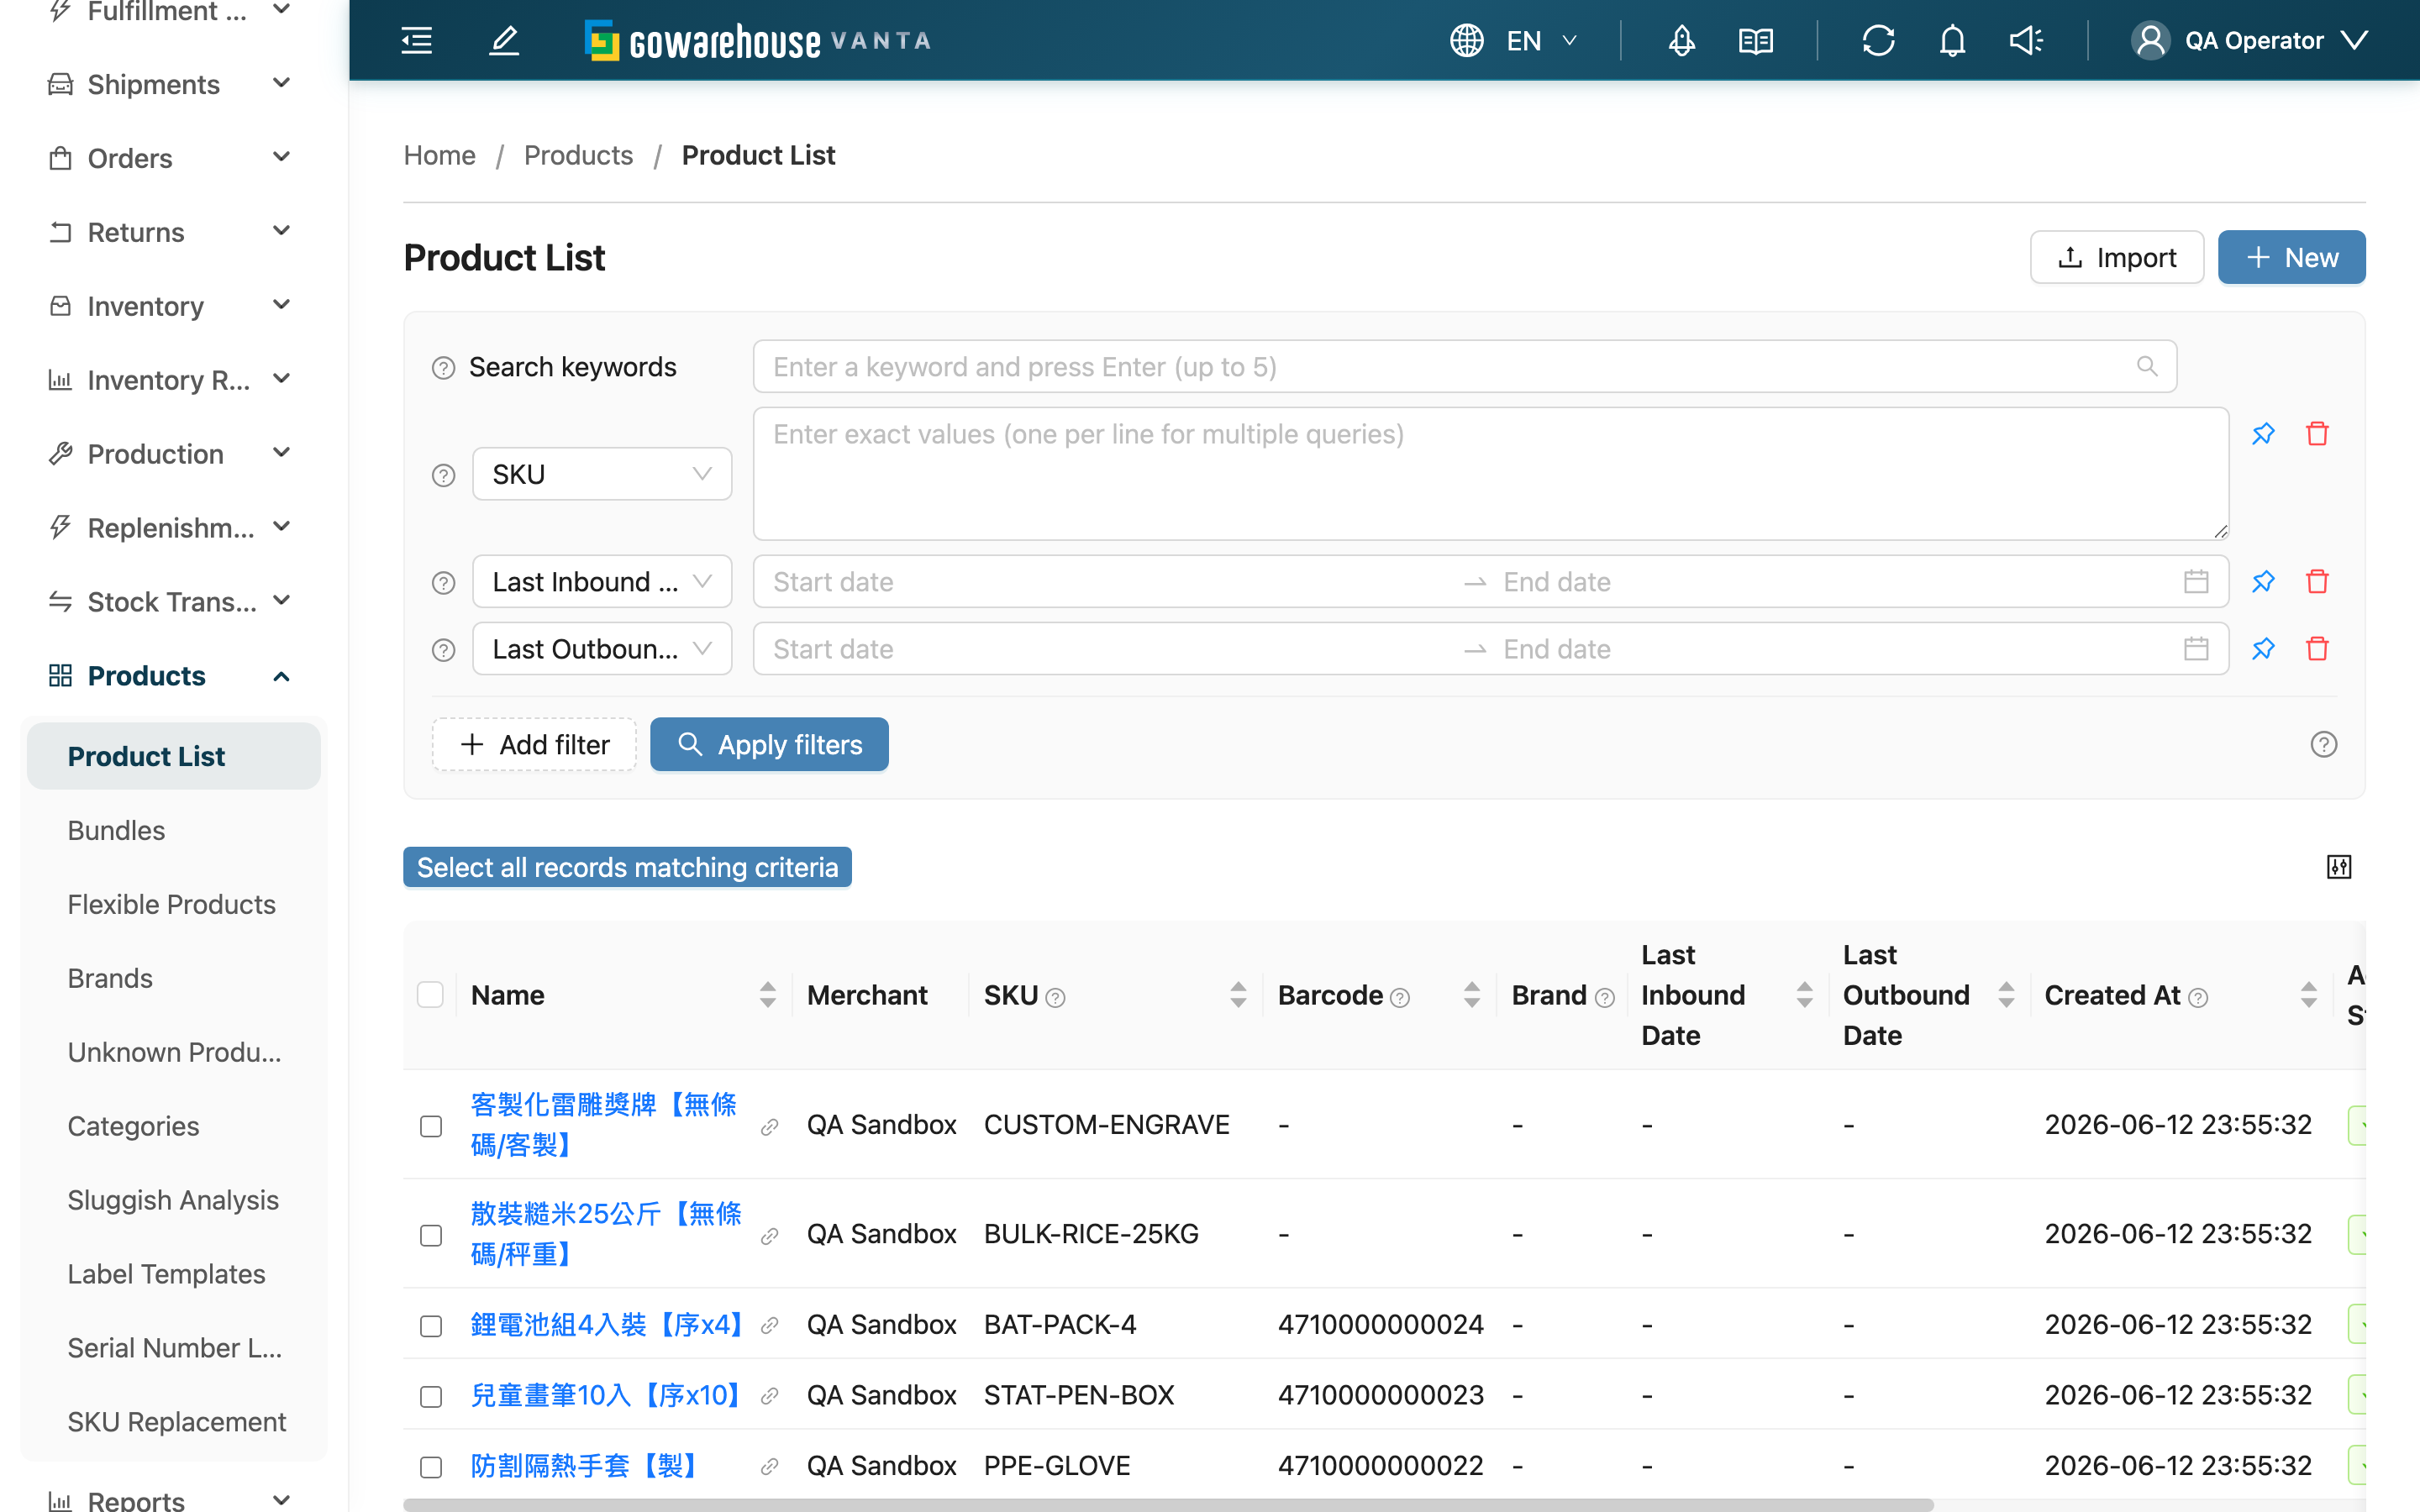Click link icon for STAT-PEN-BOX product

pos(769,1396)
